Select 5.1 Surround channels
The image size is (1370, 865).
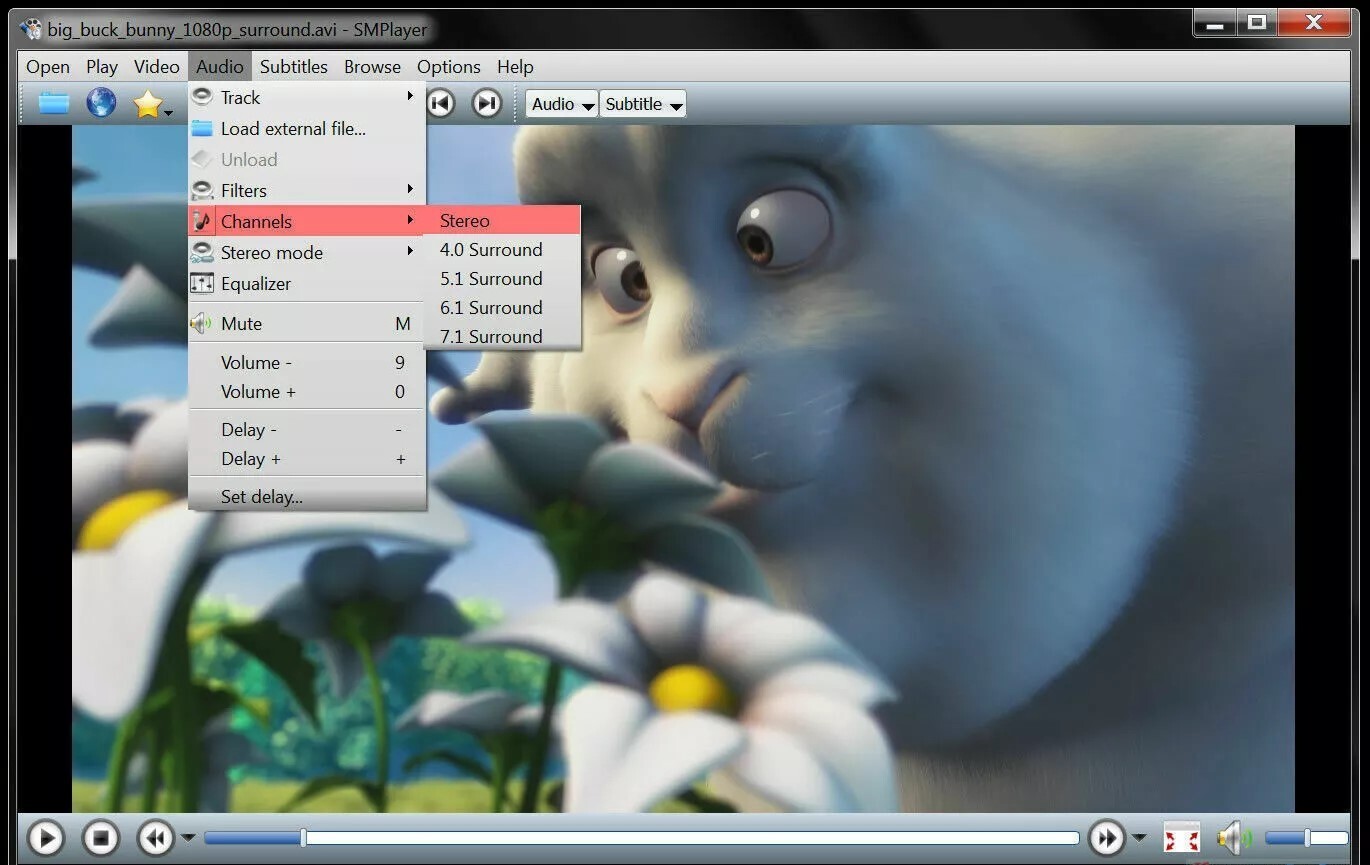(503, 279)
